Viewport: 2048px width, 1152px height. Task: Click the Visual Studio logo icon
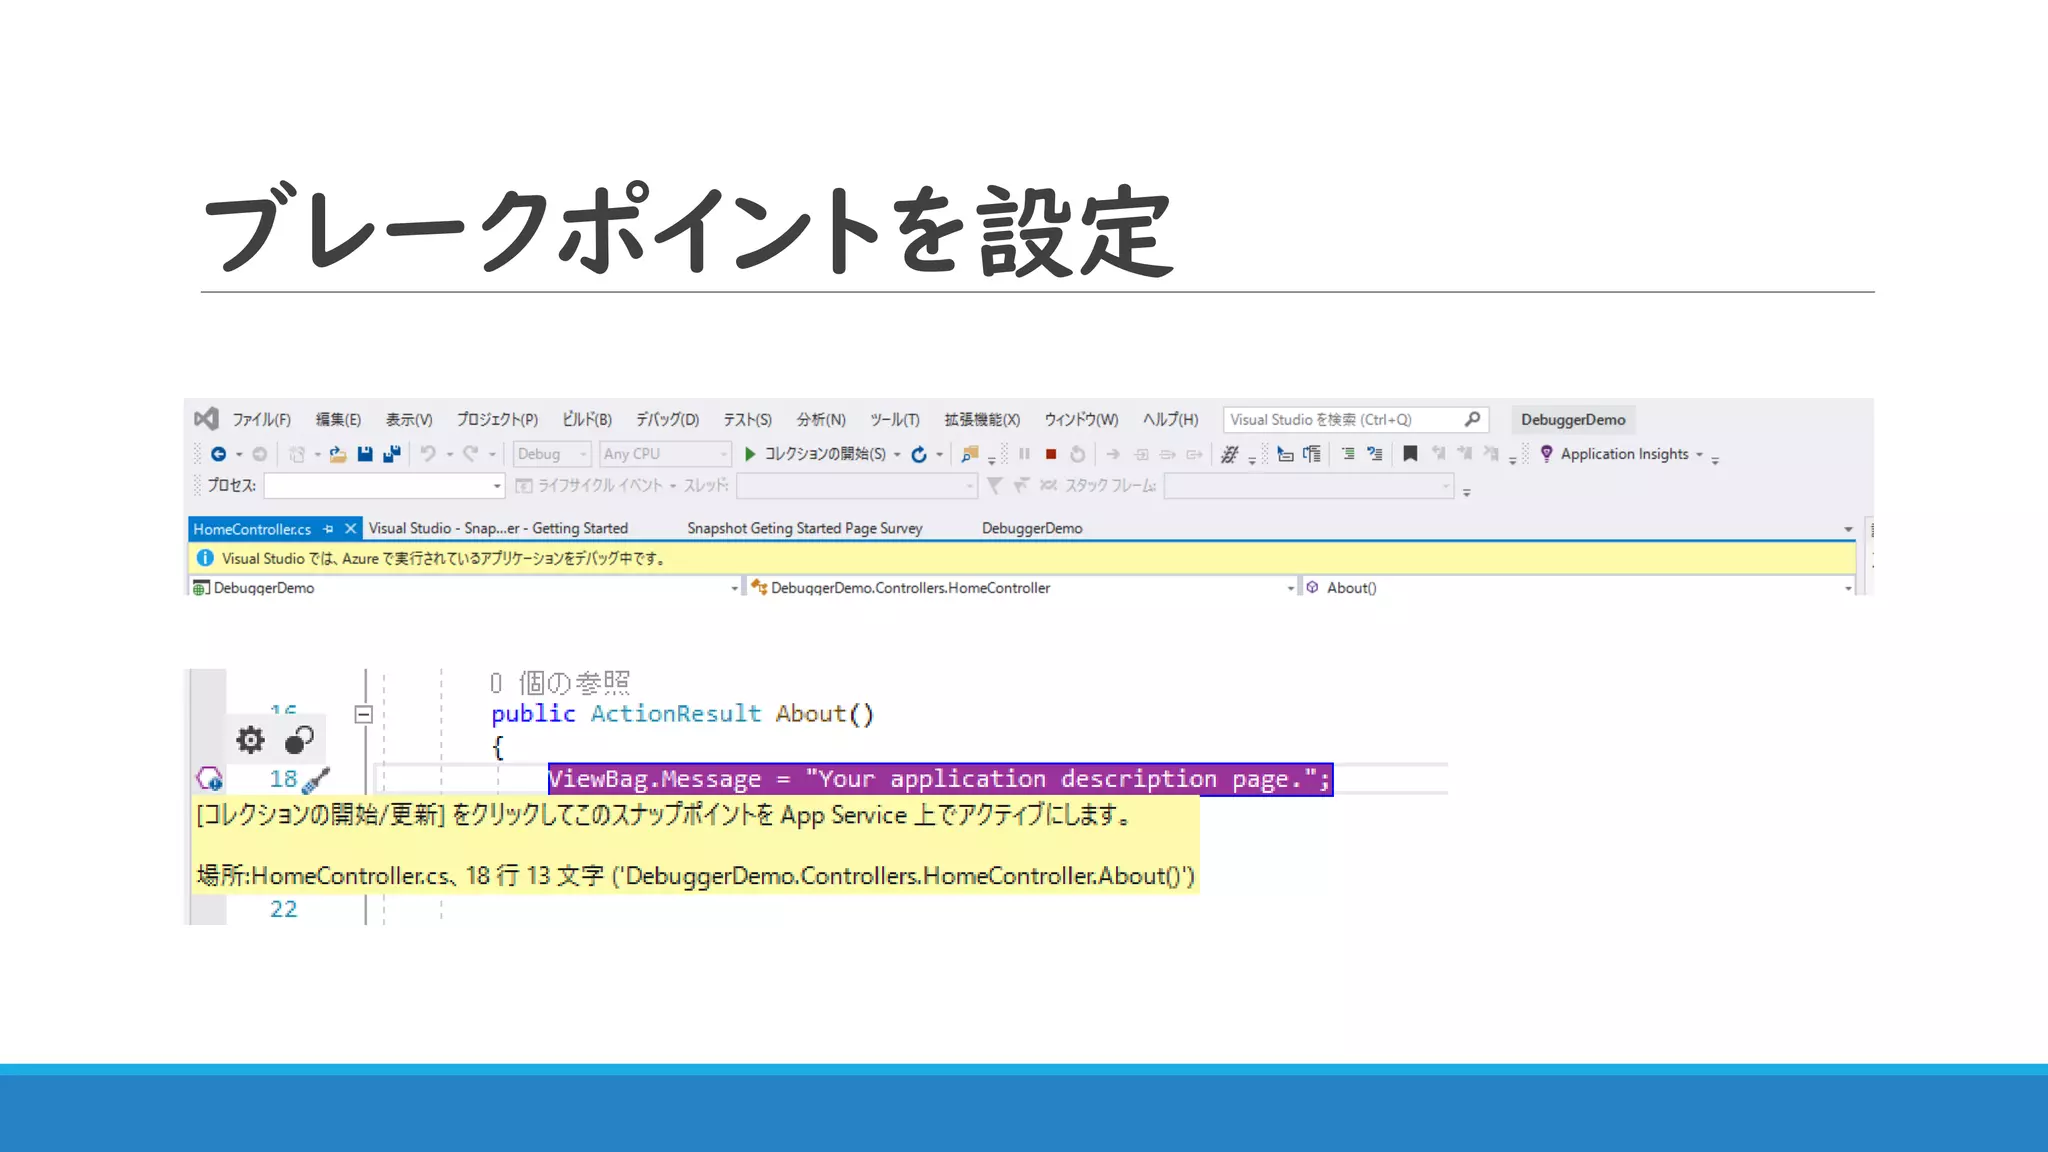coord(206,419)
